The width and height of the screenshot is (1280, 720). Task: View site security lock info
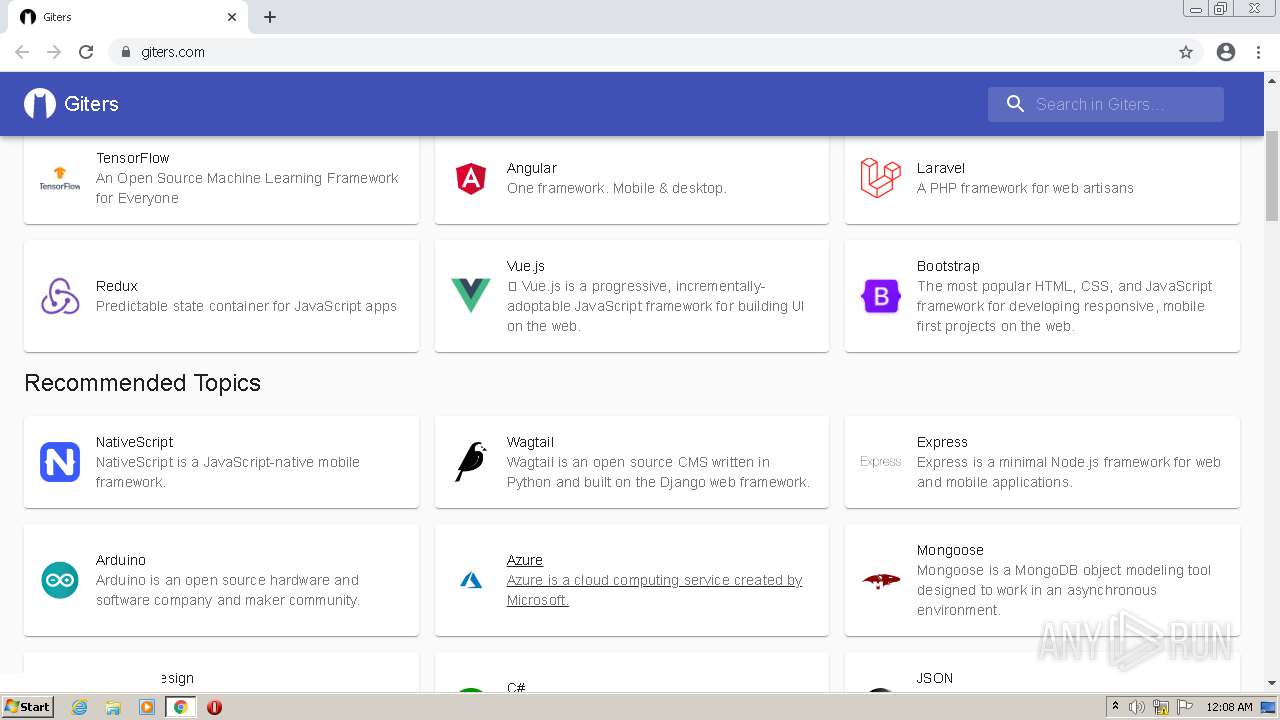(125, 52)
